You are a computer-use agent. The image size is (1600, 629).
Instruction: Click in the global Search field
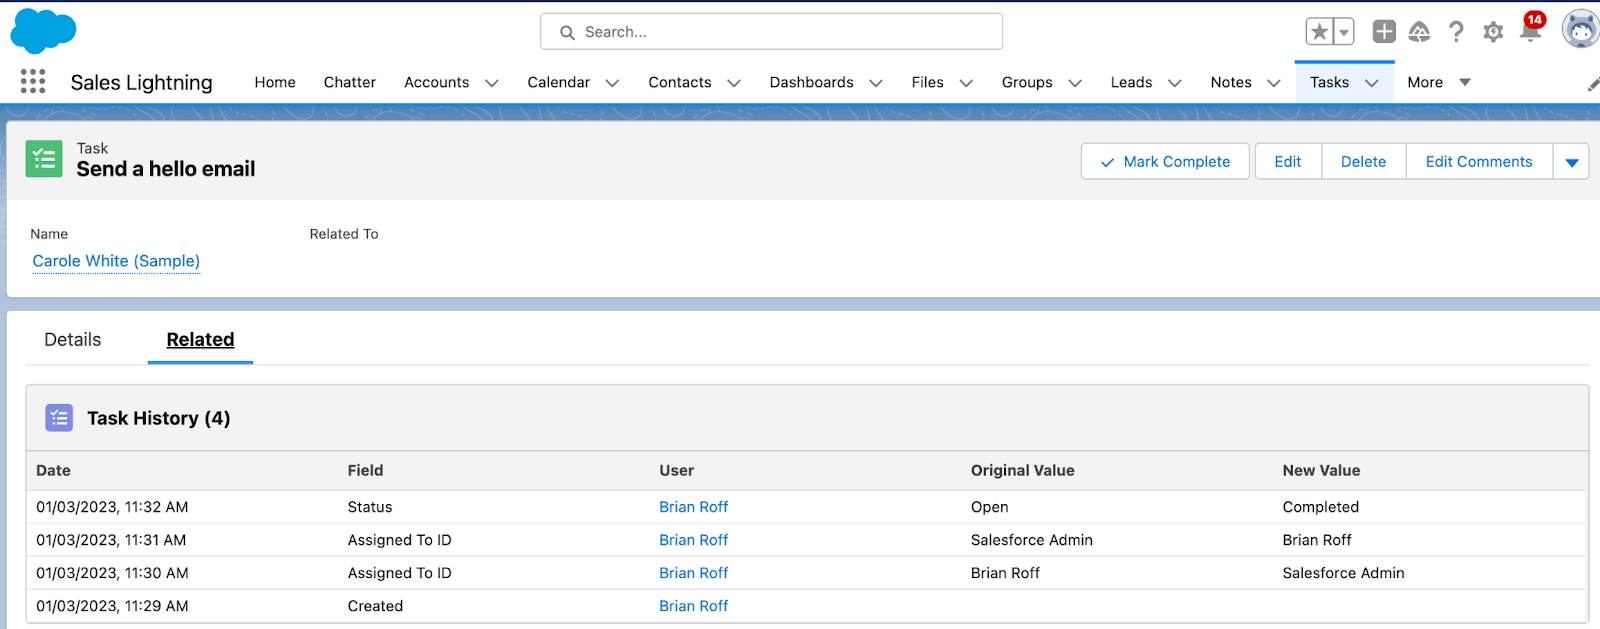coord(771,32)
